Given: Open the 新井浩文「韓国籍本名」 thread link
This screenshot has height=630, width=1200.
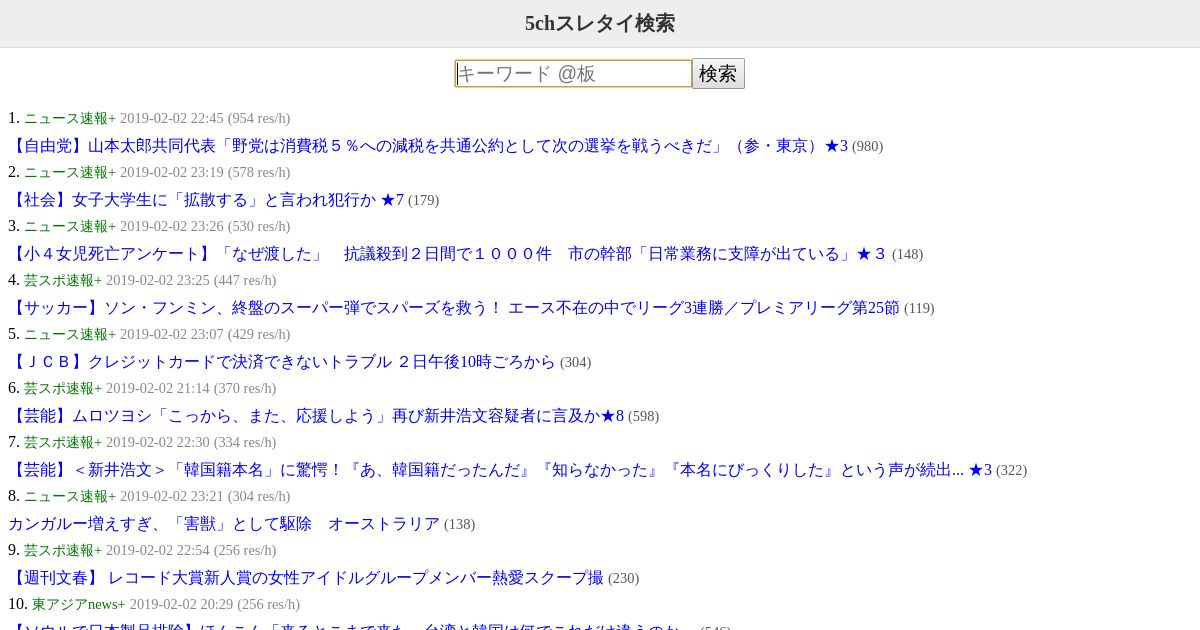Looking at the screenshot, I should click(x=500, y=470).
